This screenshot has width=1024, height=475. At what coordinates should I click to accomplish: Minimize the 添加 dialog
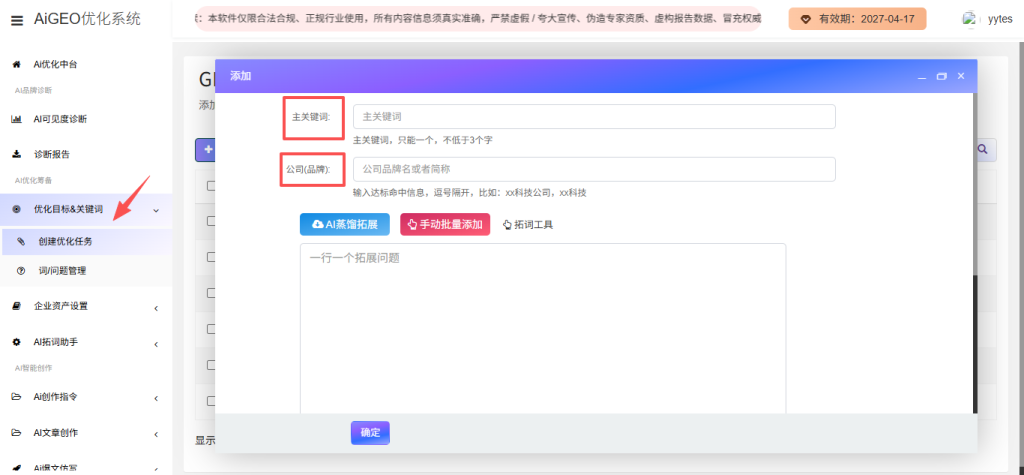click(x=922, y=76)
